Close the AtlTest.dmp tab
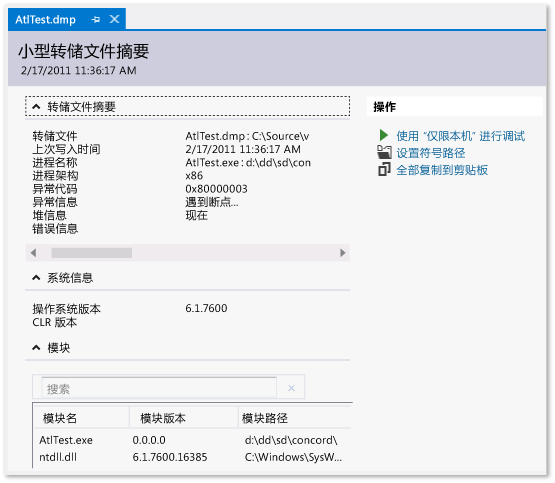Screen dimensions: 555x483 tap(114, 19)
